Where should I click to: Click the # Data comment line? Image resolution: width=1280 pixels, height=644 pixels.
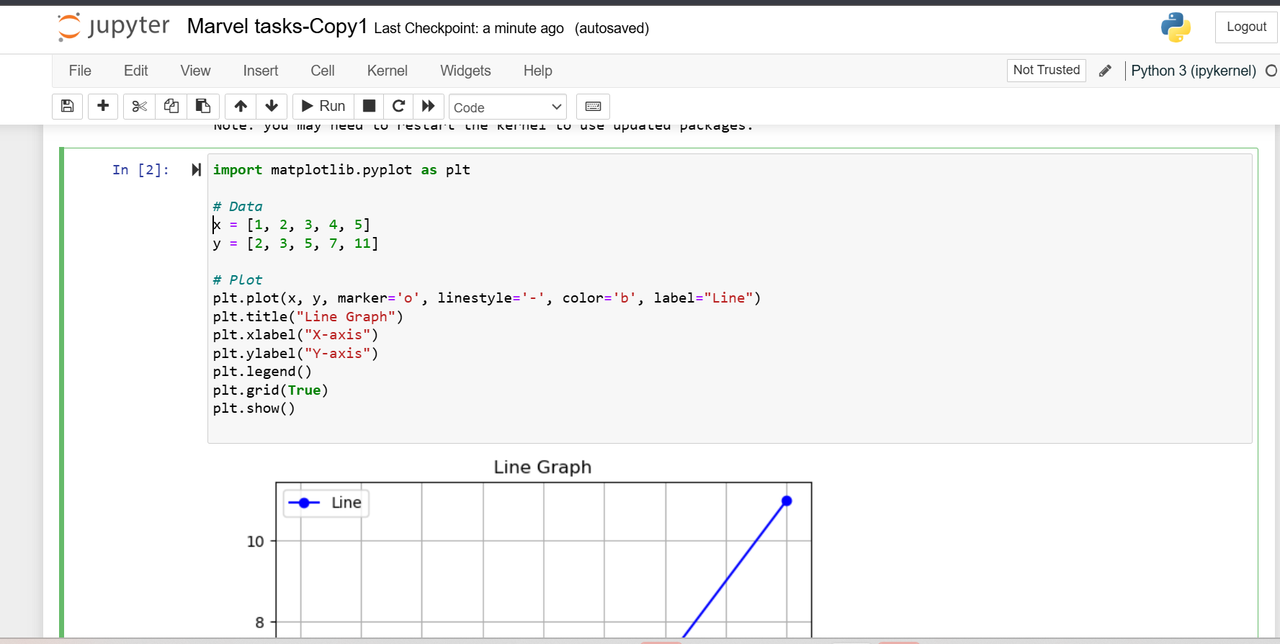pyautogui.click(x=238, y=207)
